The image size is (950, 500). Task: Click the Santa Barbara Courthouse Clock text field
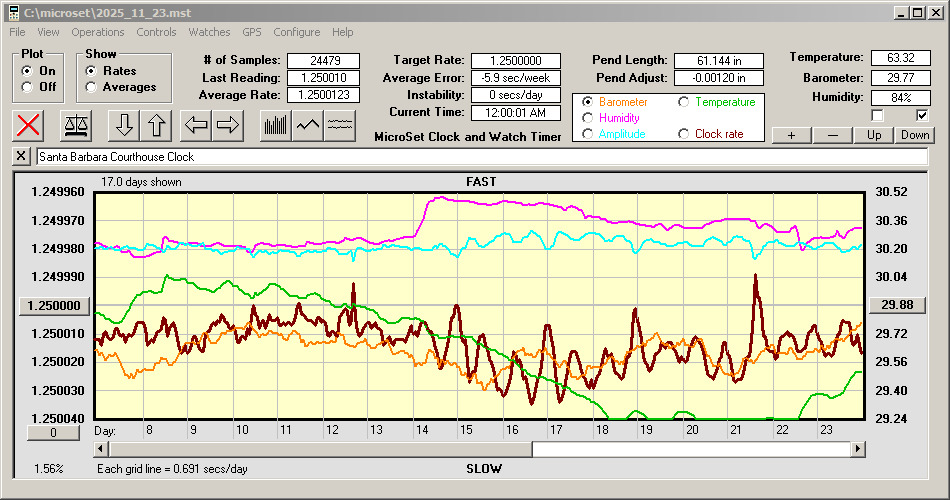coord(480,157)
